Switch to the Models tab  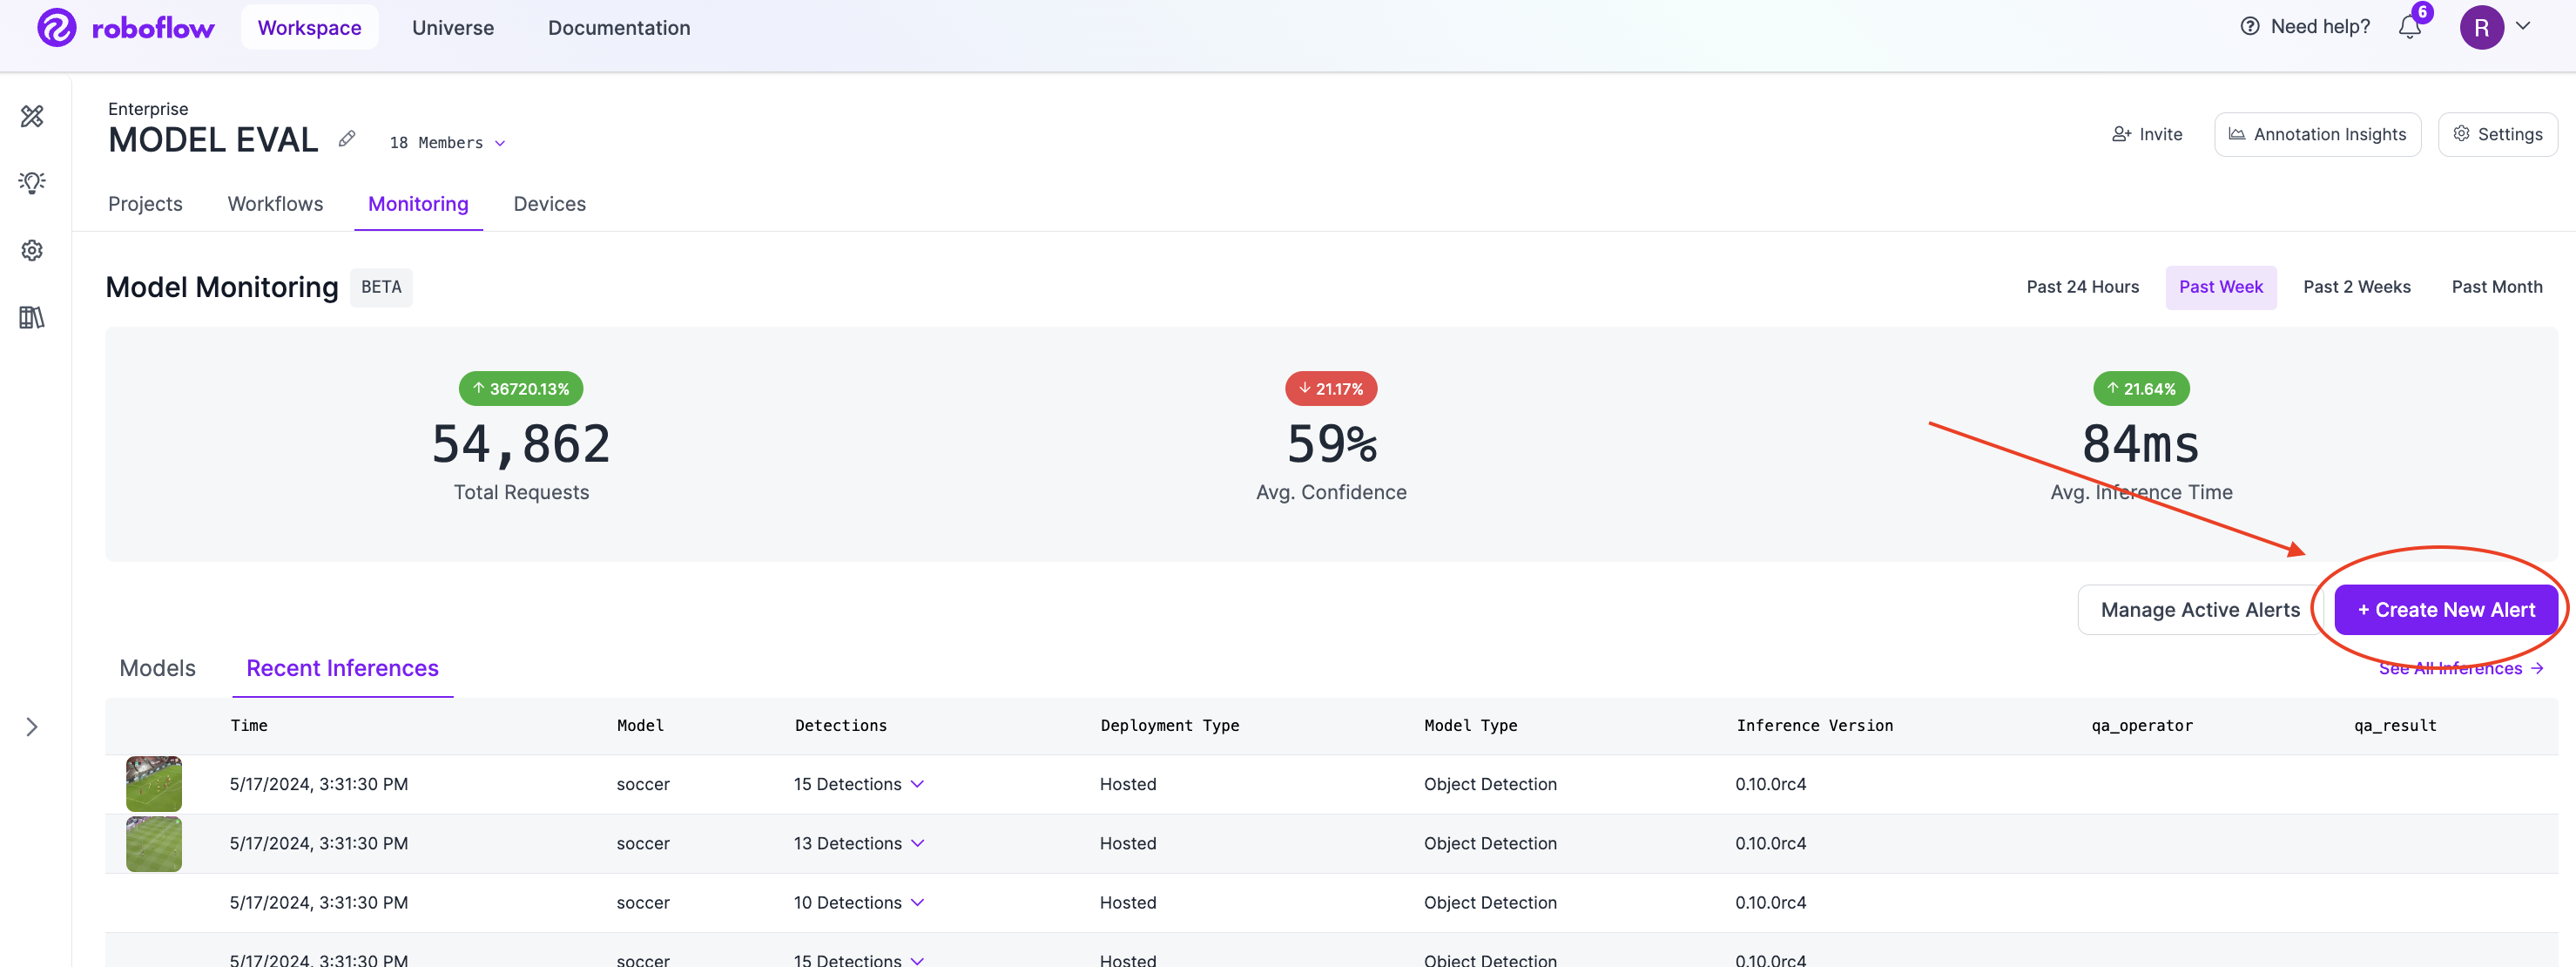pos(157,668)
